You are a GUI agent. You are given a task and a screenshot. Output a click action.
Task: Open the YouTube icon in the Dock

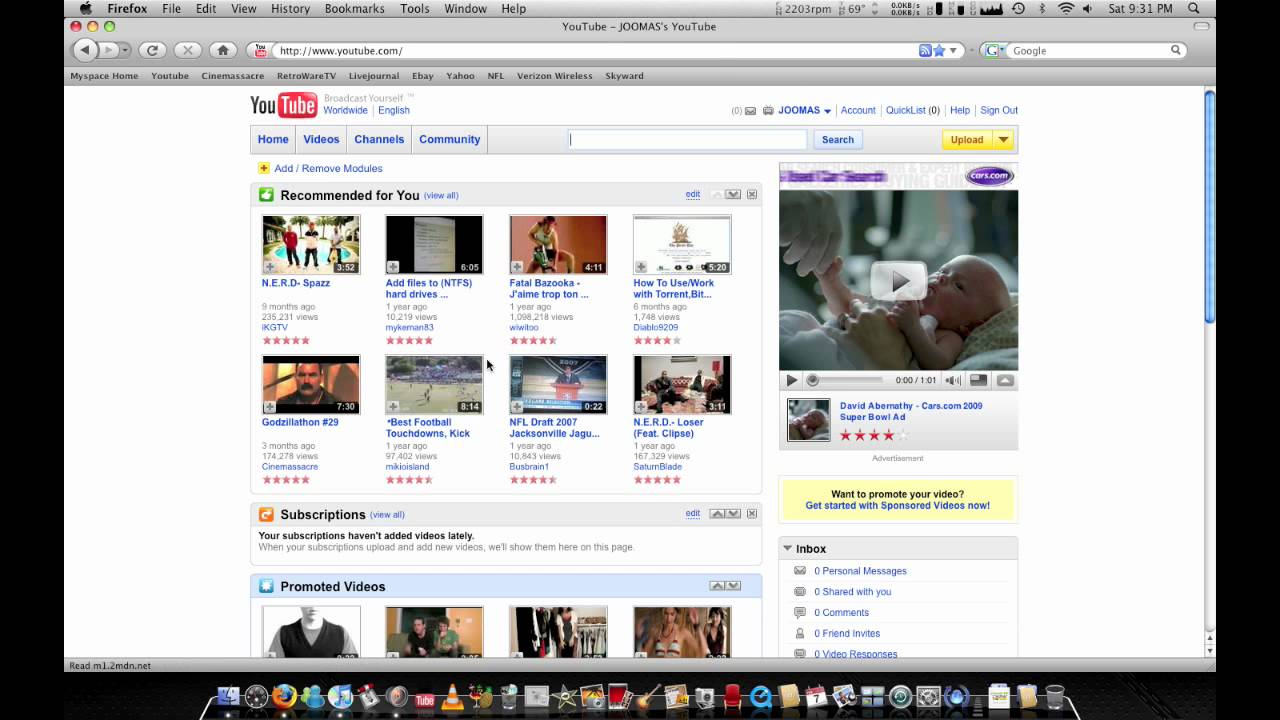click(x=425, y=699)
